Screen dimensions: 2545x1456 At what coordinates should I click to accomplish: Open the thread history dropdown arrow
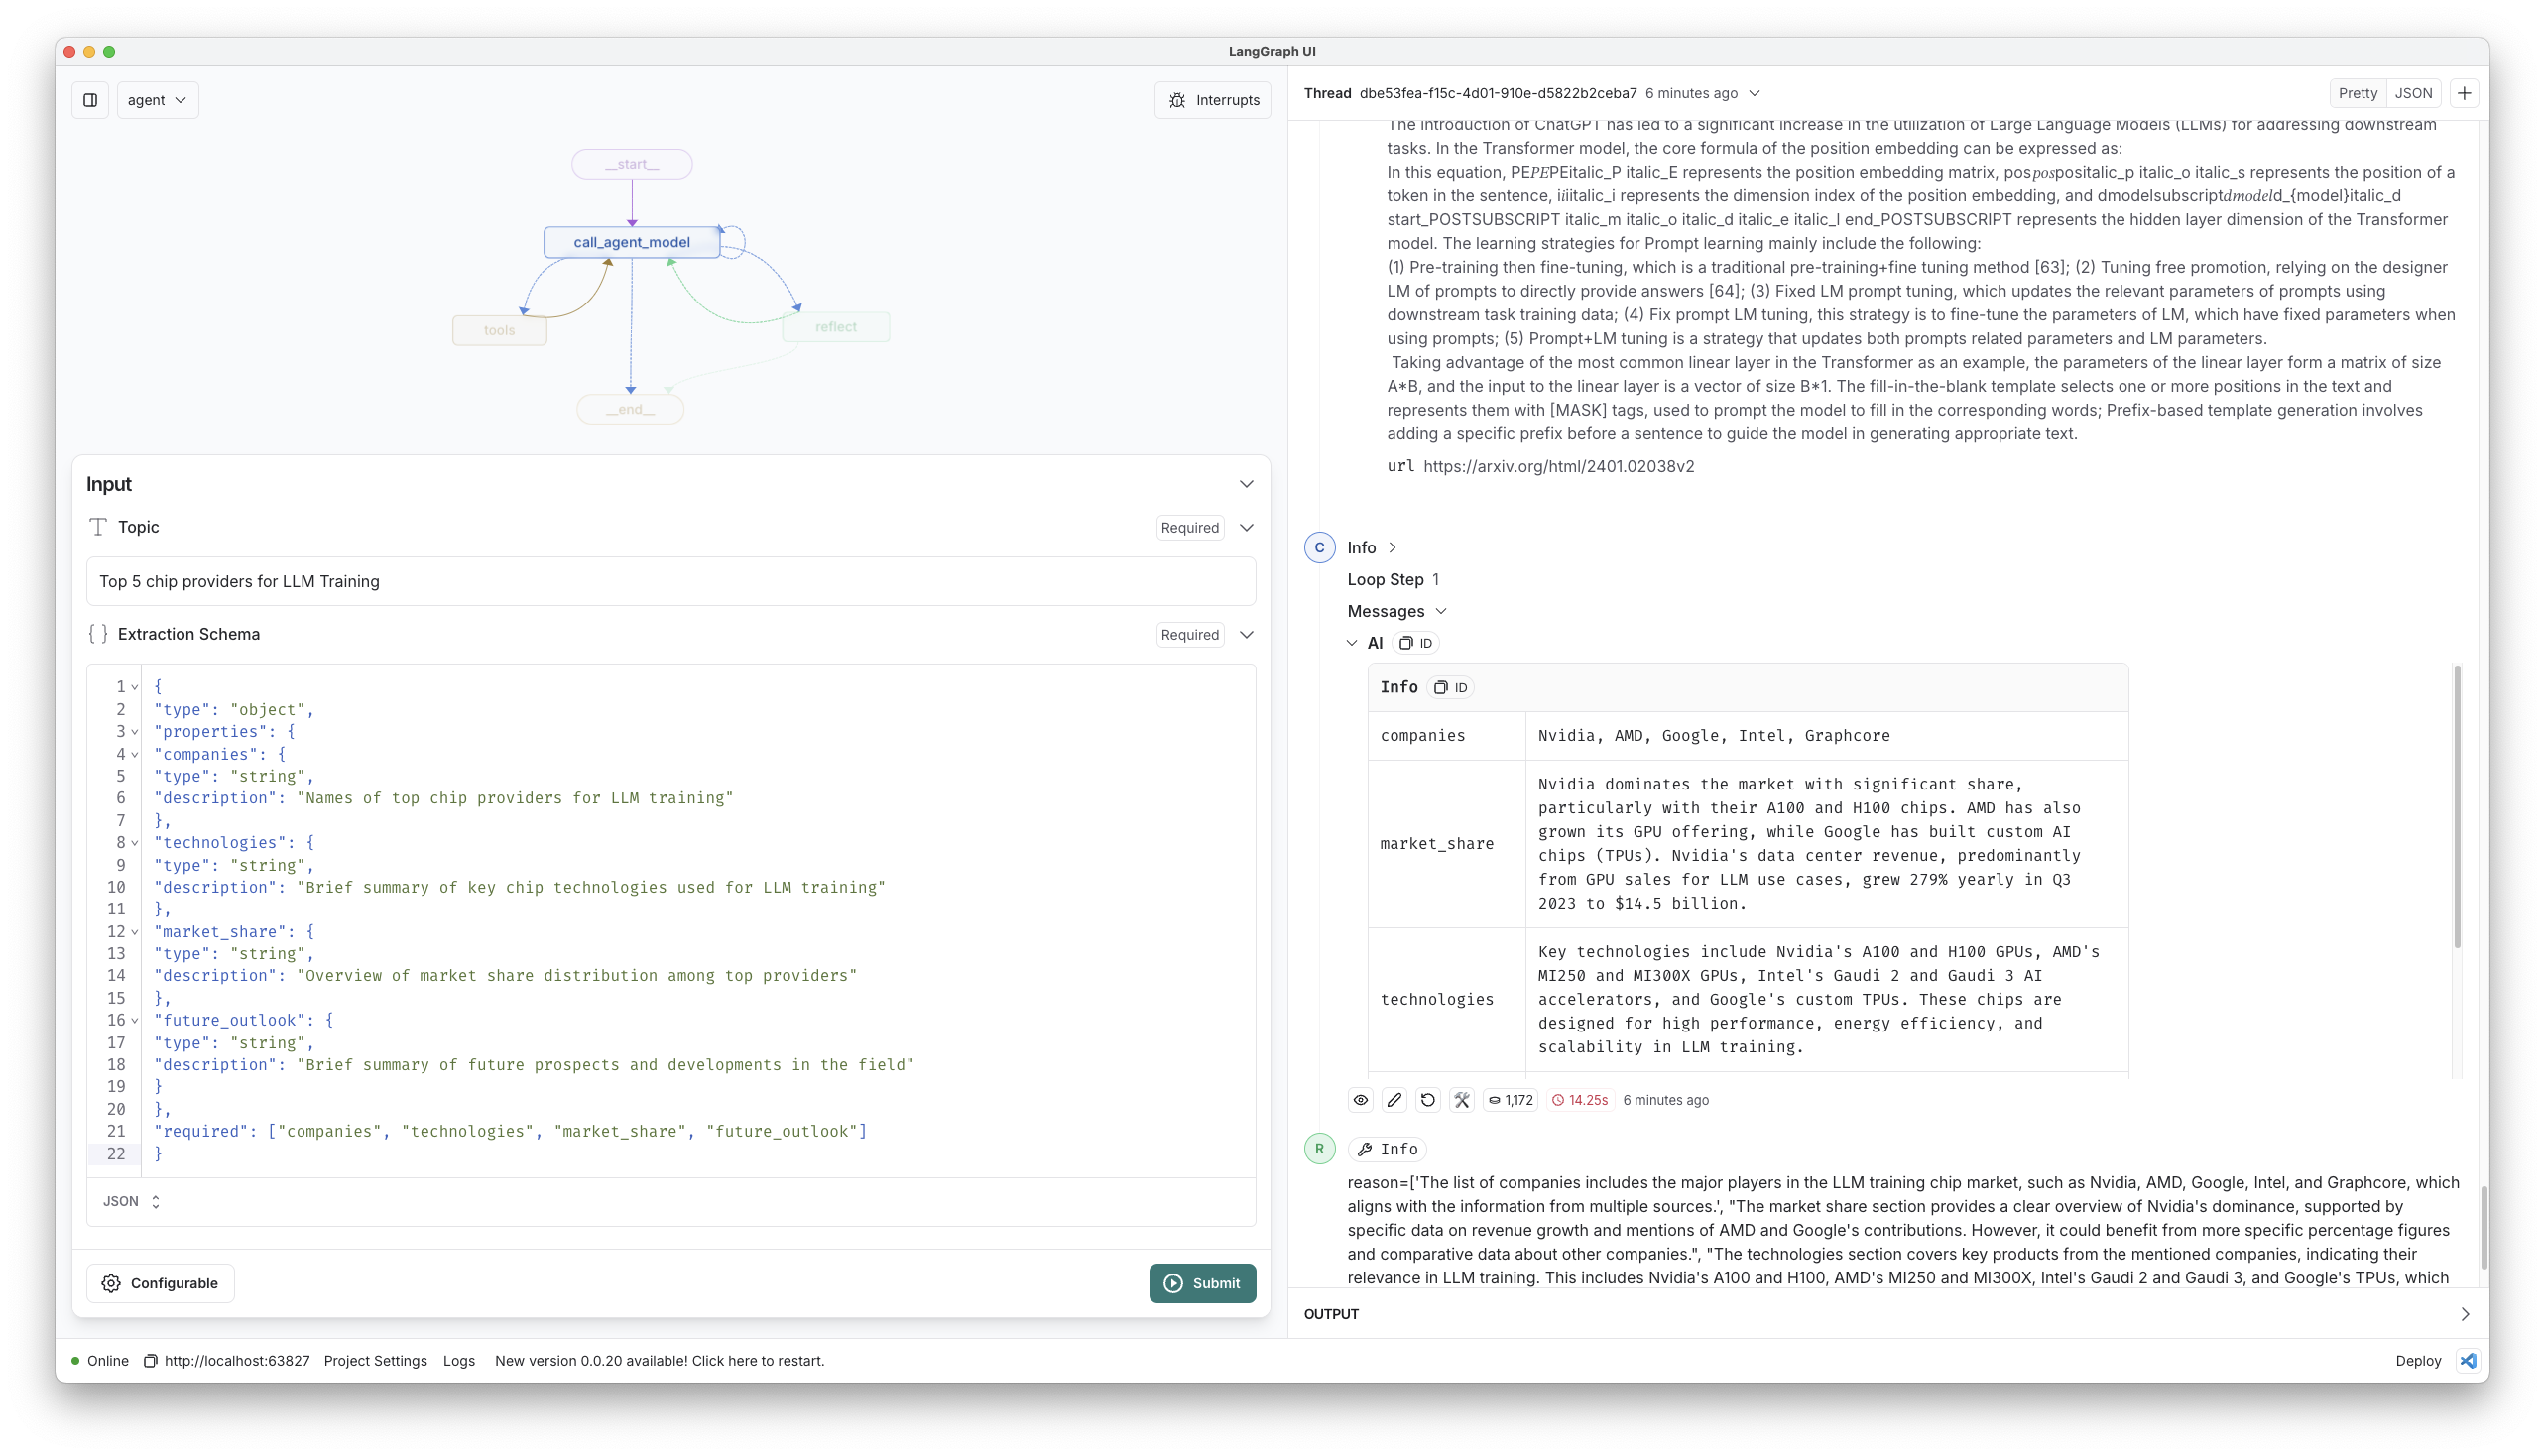tap(1754, 93)
